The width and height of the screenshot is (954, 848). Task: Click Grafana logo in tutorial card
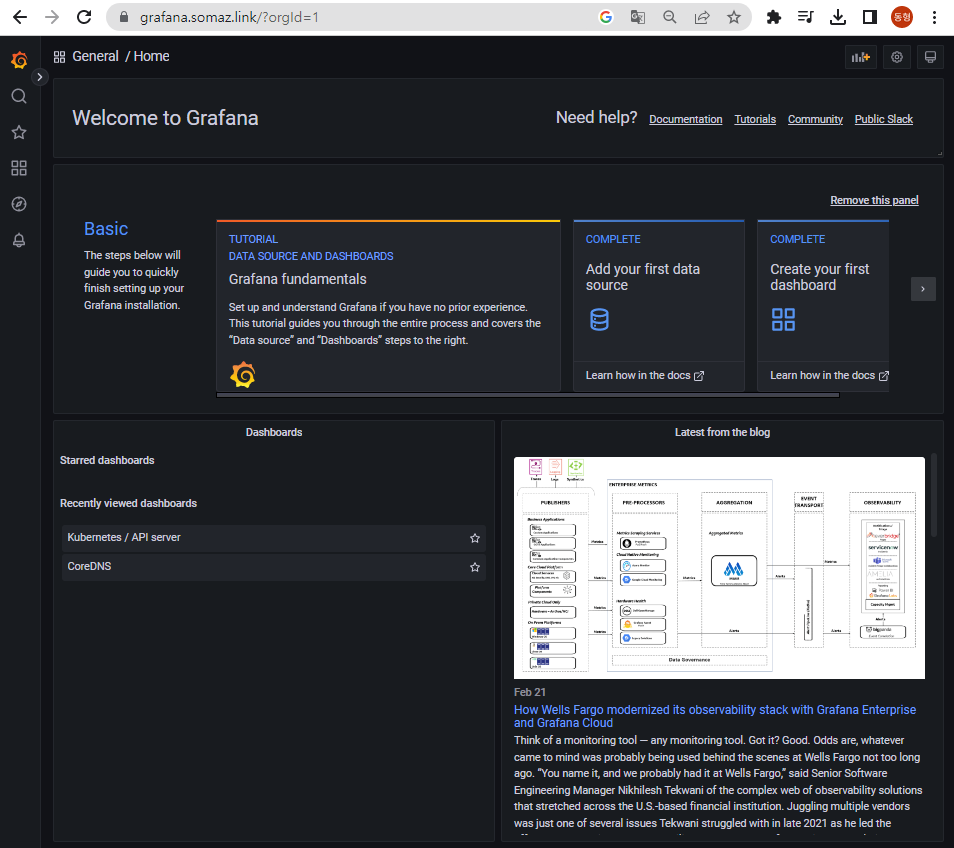tap(243, 375)
